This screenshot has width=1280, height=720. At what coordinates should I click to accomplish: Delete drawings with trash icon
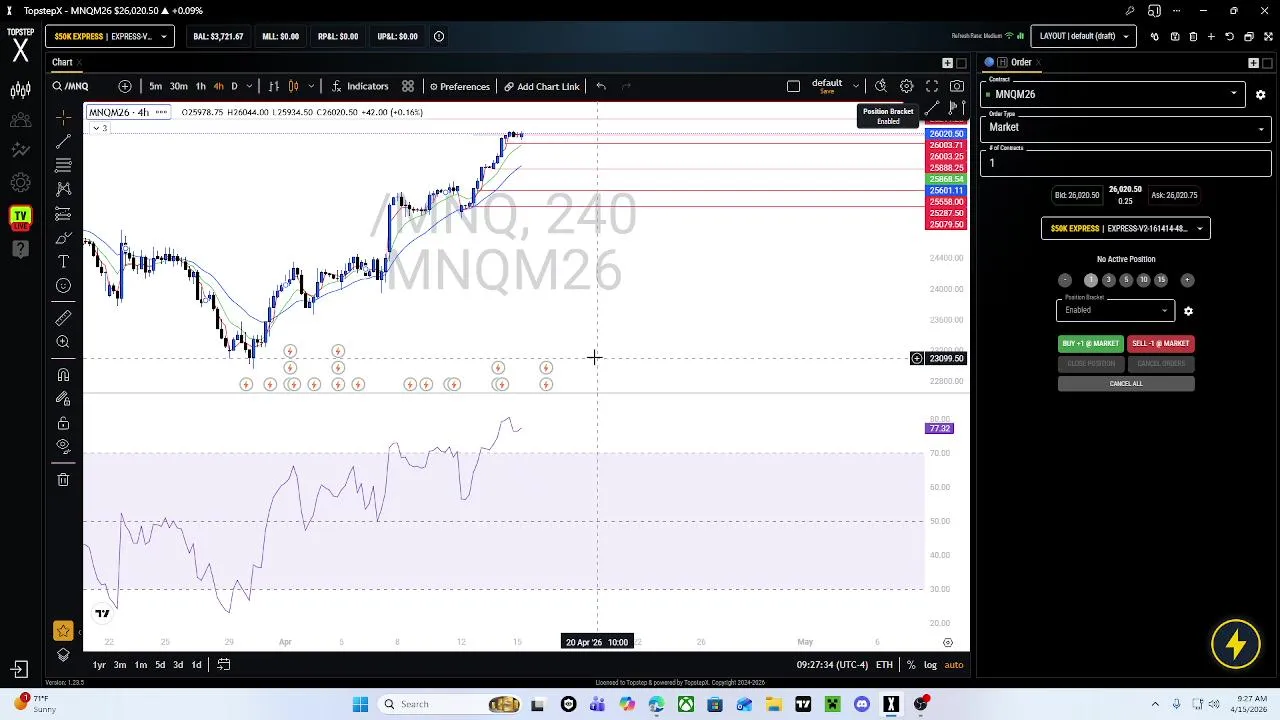click(63, 480)
